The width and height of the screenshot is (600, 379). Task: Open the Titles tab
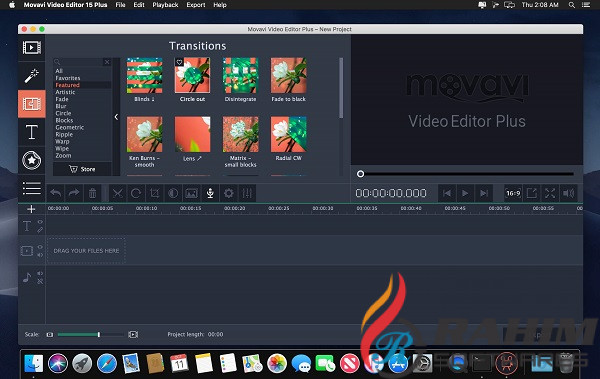tap(31, 132)
